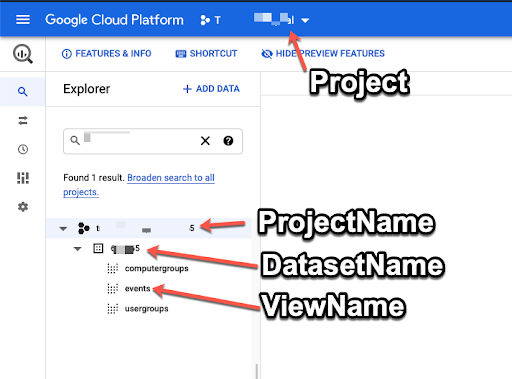This screenshot has width=512, height=379.
Task: Open the dashboard grid icon in sidebar
Action: (23, 178)
